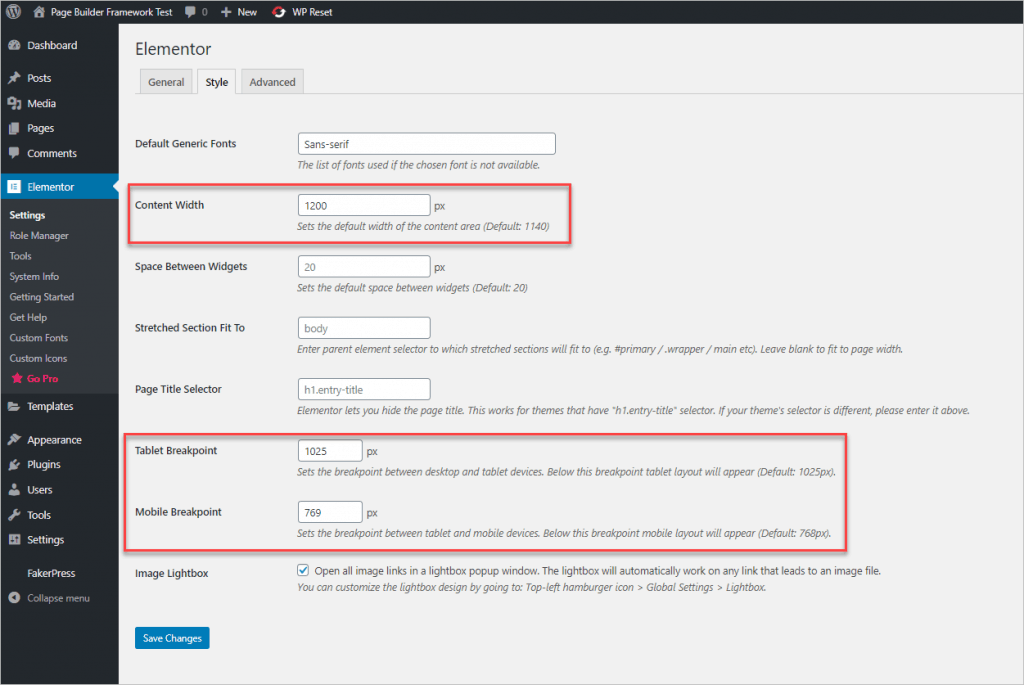The width and height of the screenshot is (1024, 685).
Task: Click the Content Width input field
Action: point(364,205)
